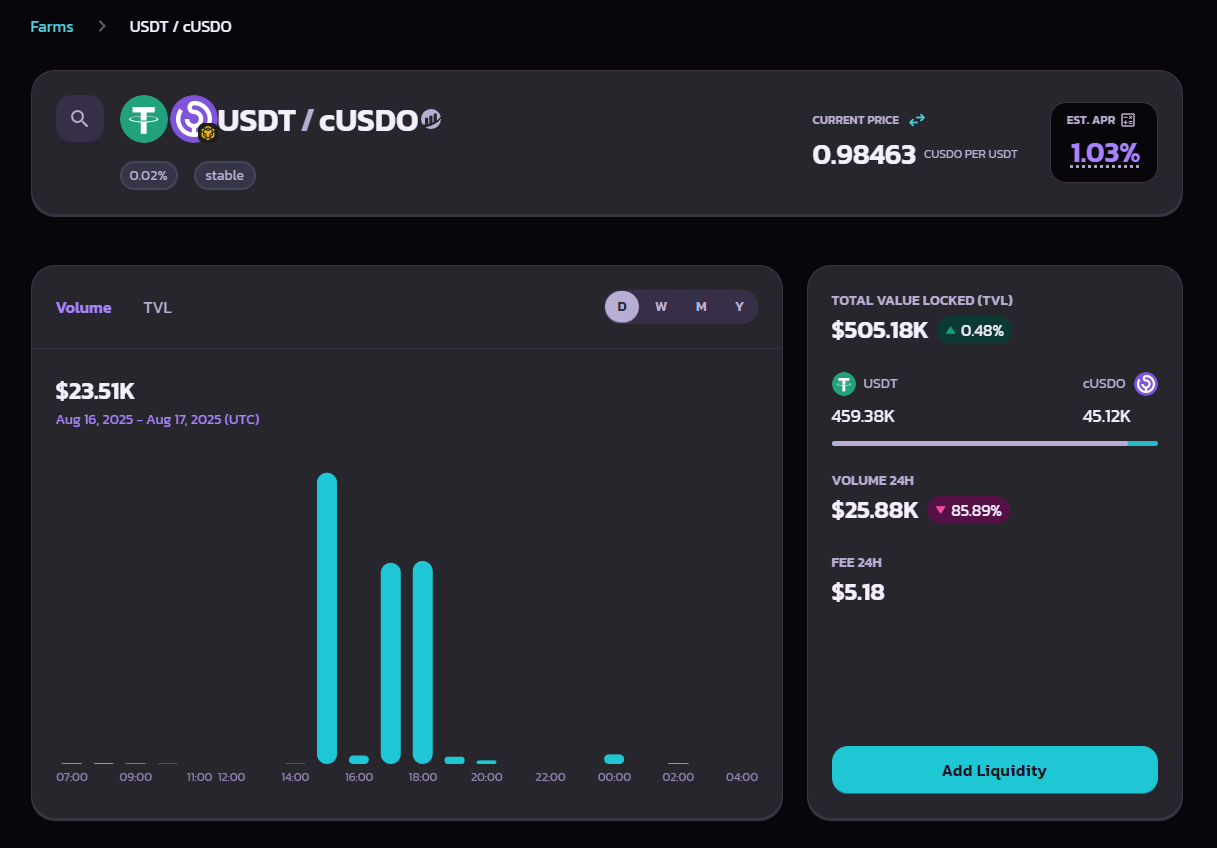This screenshot has width=1217, height=848.
Task: Click the cUSDO token icon in TVL panel
Action: (x=1146, y=384)
